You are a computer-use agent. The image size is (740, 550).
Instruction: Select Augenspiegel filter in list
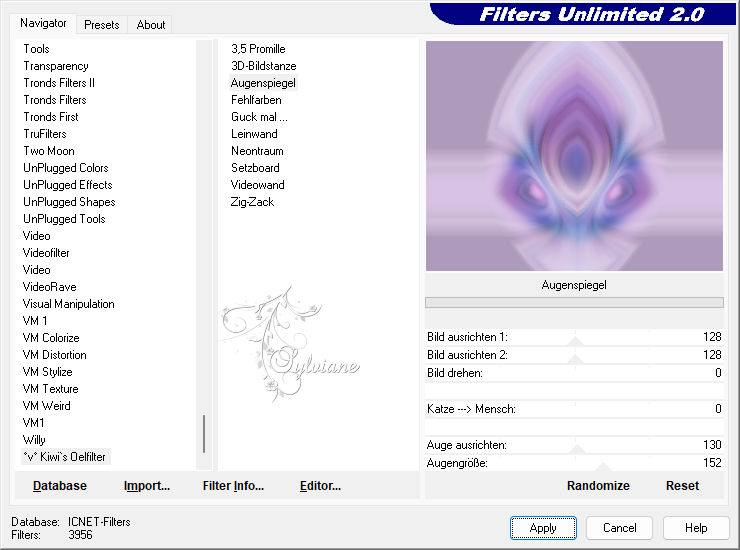[x=263, y=83]
